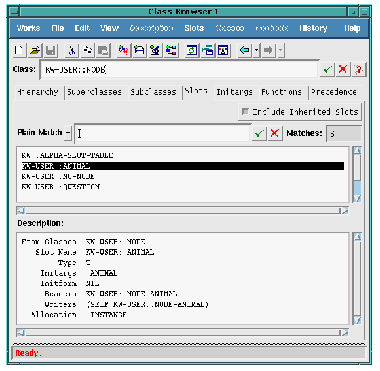Viewport: 380px width, 371px height.
Task: Click inside the Class name input field
Action: [x=179, y=70]
